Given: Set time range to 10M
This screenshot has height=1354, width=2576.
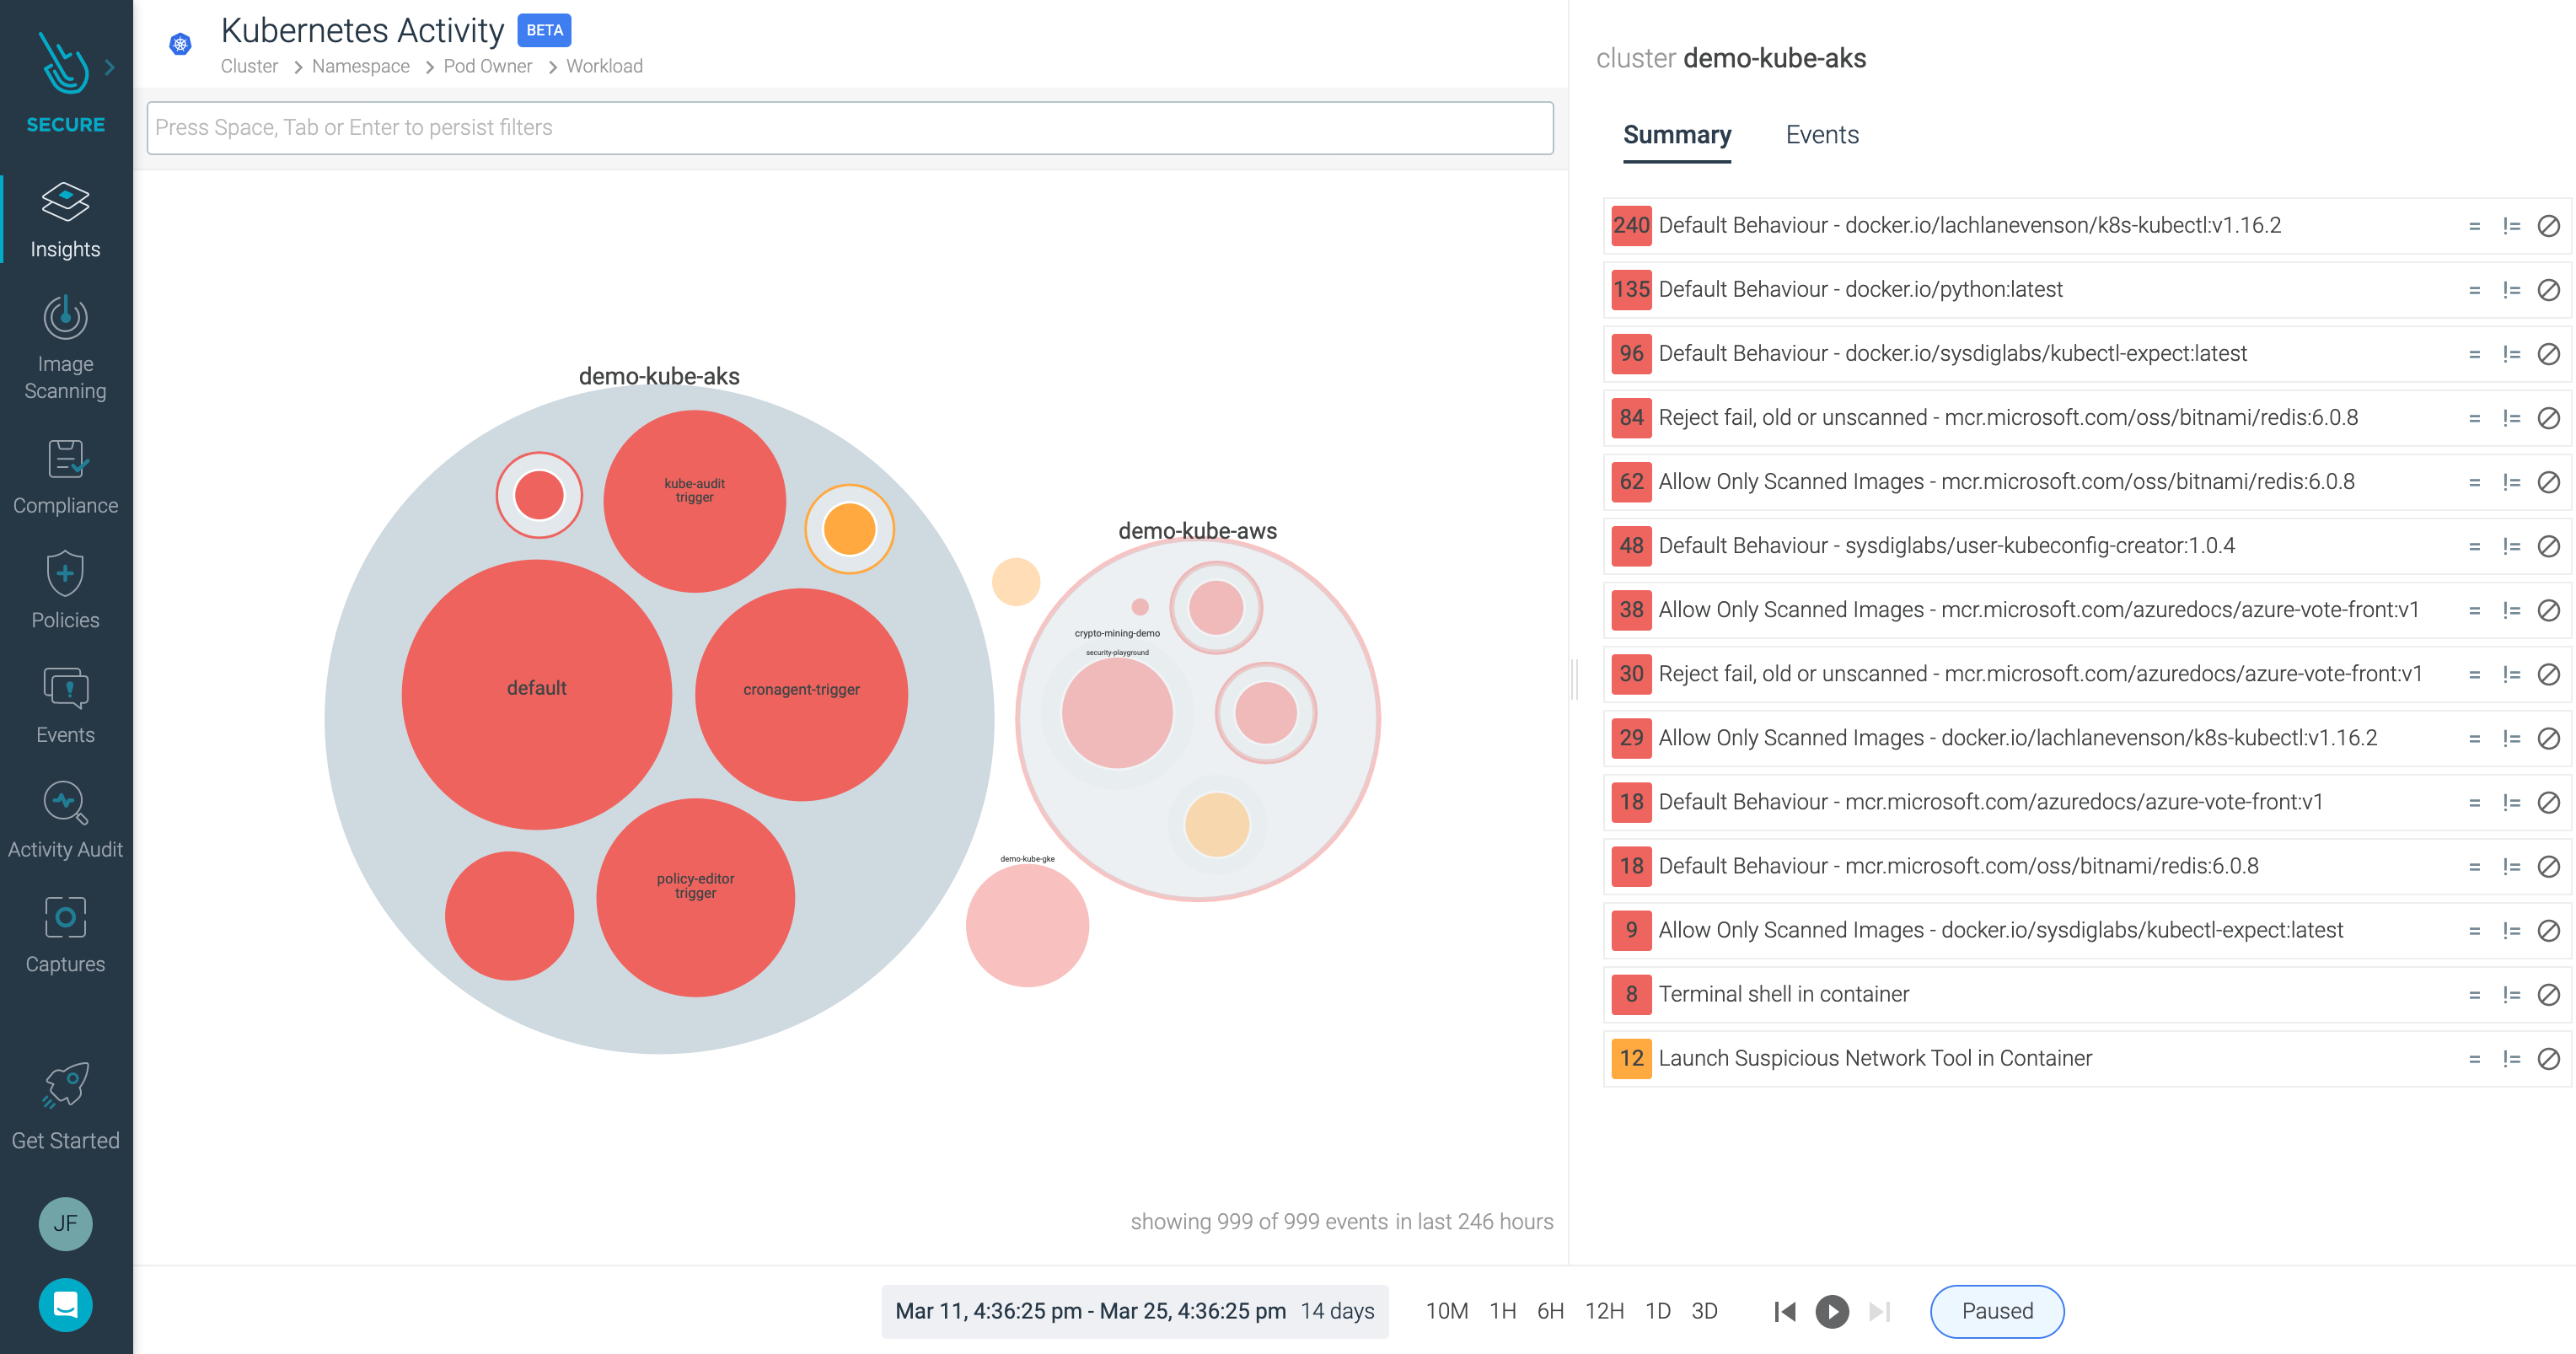Looking at the screenshot, I should coord(1446,1311).
